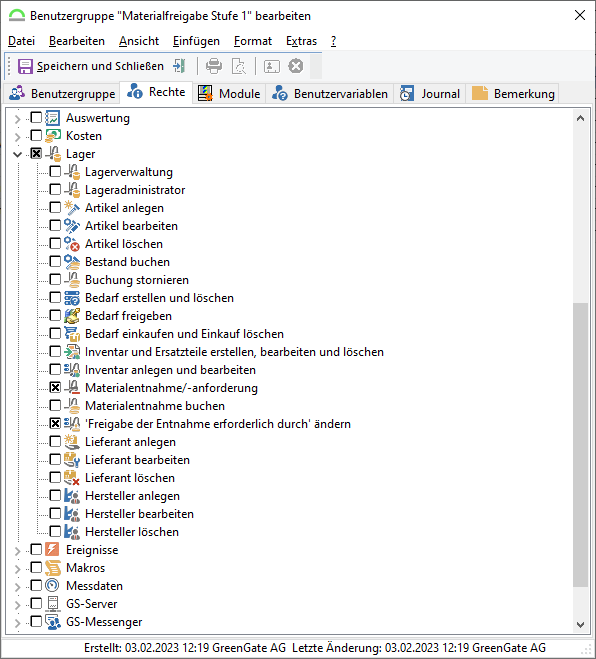Click the scrollbar up arrow
The width and height of the screenshot is (596, 659).
click(x=580, y=119)
